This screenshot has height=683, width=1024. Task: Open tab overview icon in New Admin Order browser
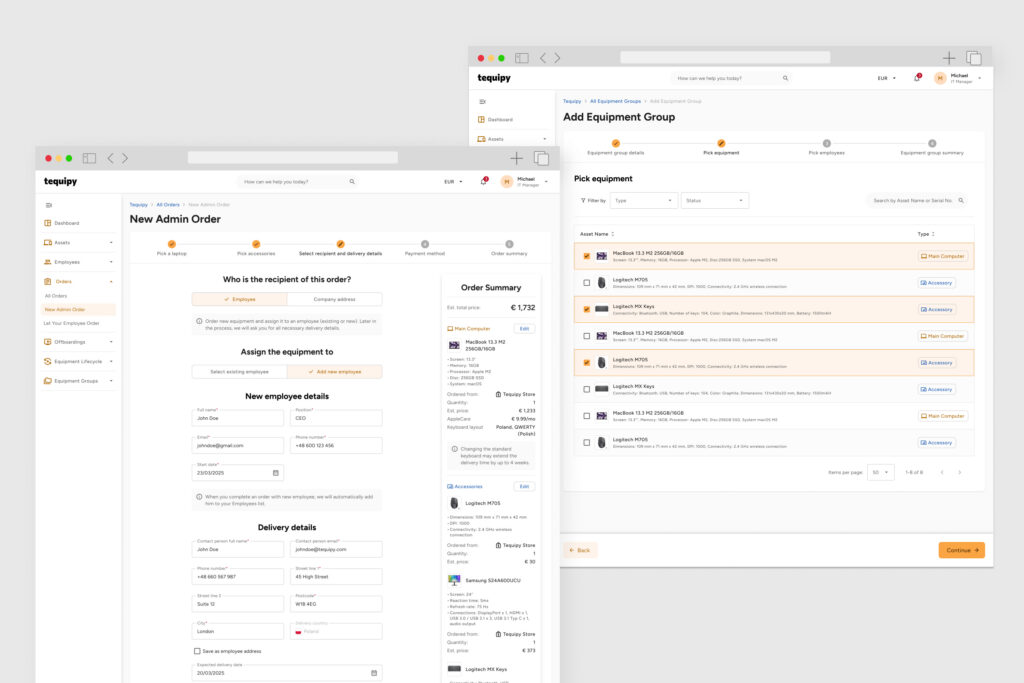(541, 158)
